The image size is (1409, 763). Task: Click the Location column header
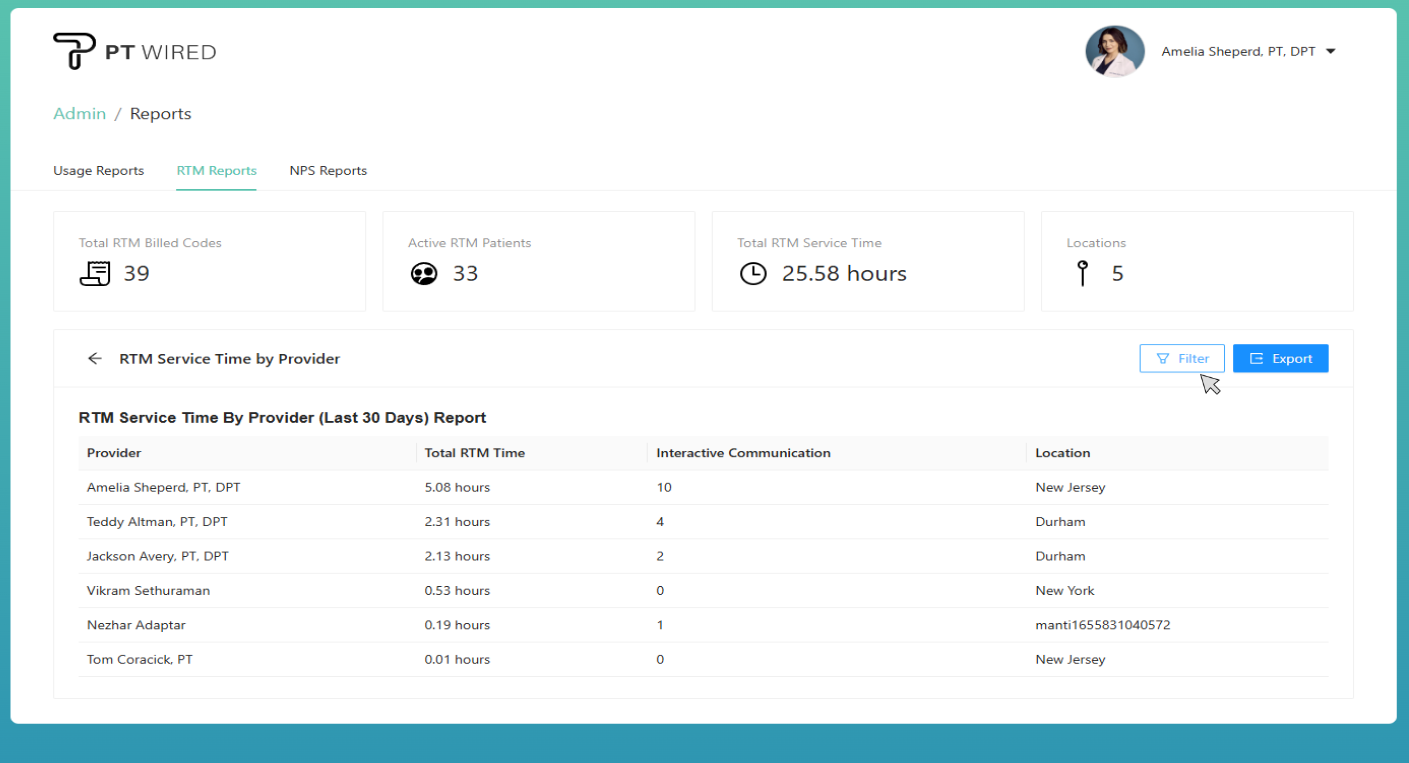(1062, 453)
